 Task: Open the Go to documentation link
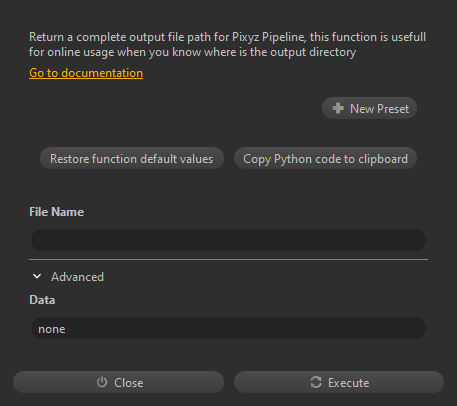click(x=86, y=73)
